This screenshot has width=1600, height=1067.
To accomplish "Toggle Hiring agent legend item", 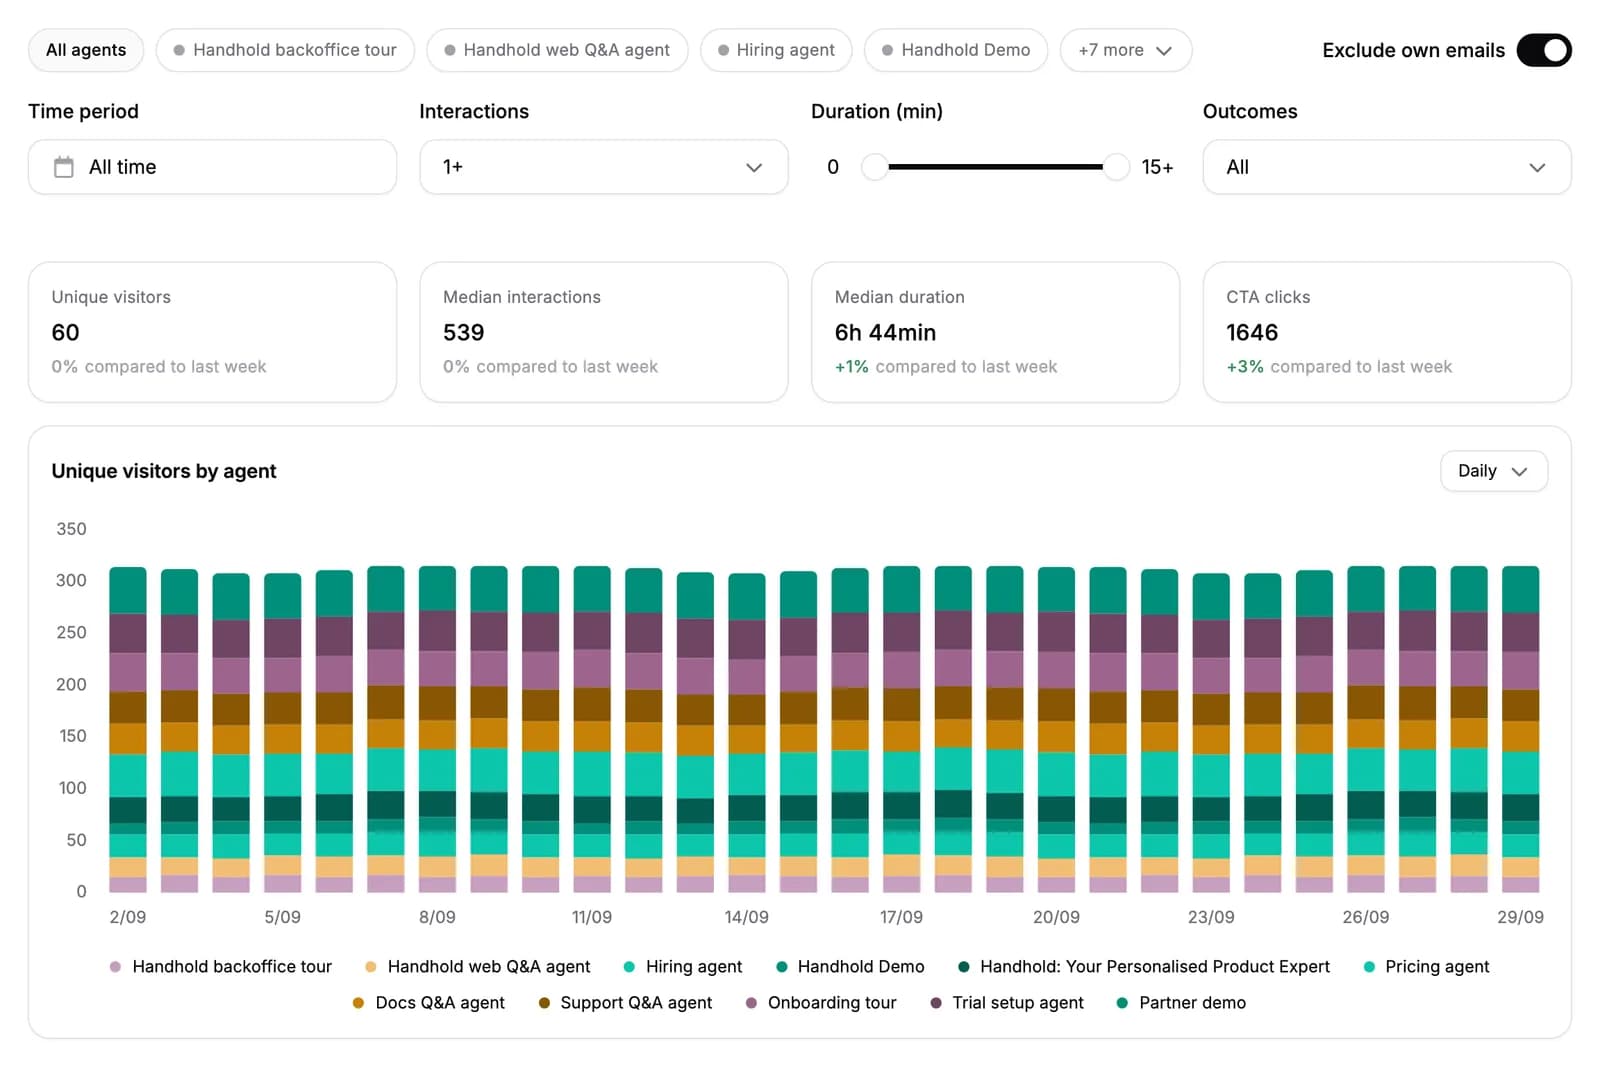I will point(683,967).
